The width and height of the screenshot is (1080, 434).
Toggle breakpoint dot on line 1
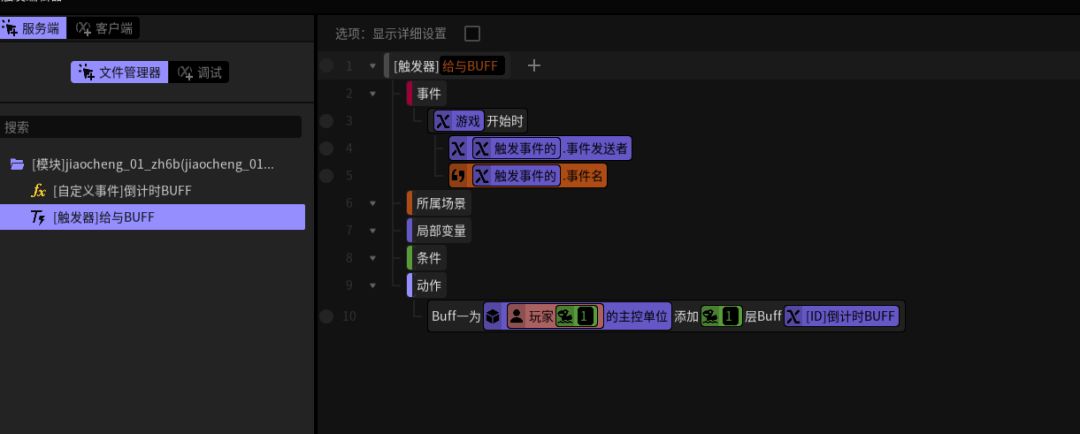click(326, 65)
